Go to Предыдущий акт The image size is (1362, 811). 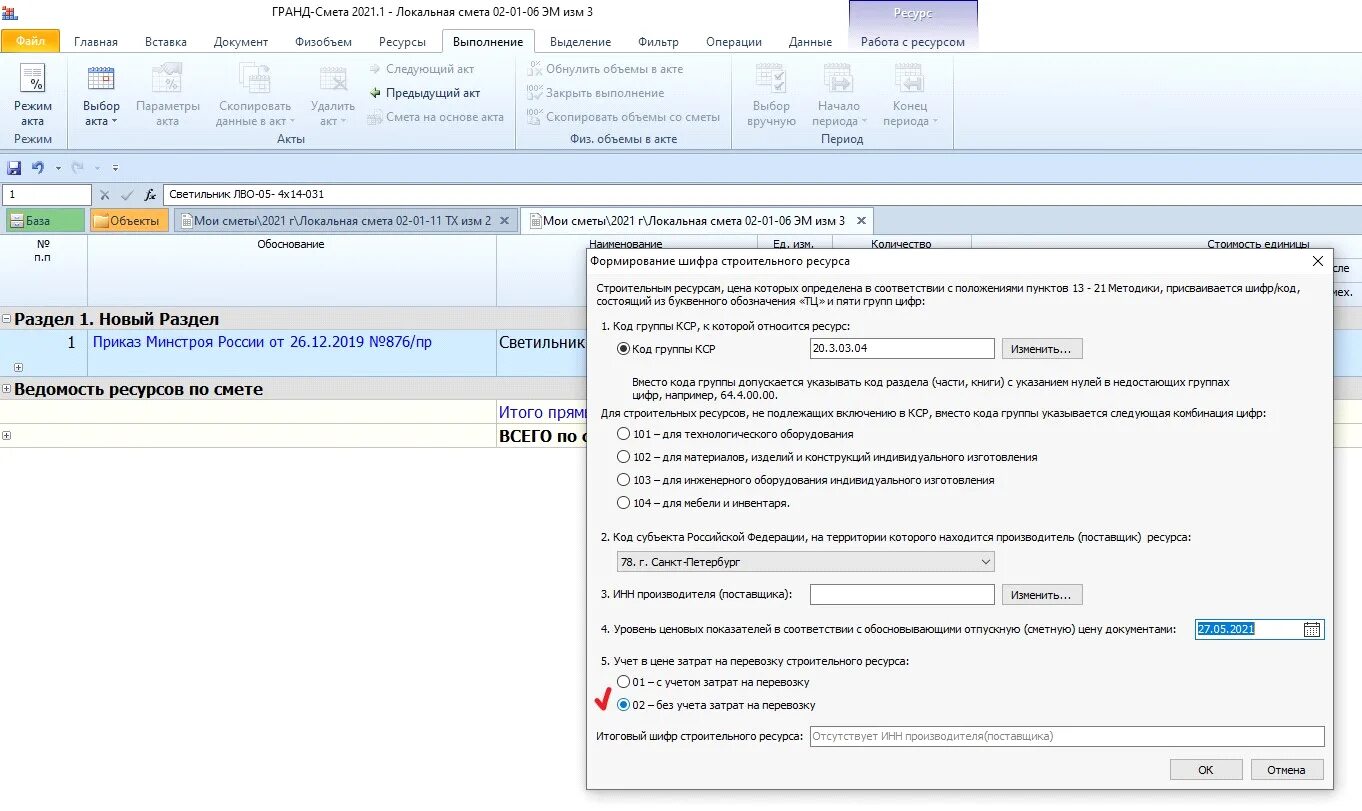tap(425, 93)
